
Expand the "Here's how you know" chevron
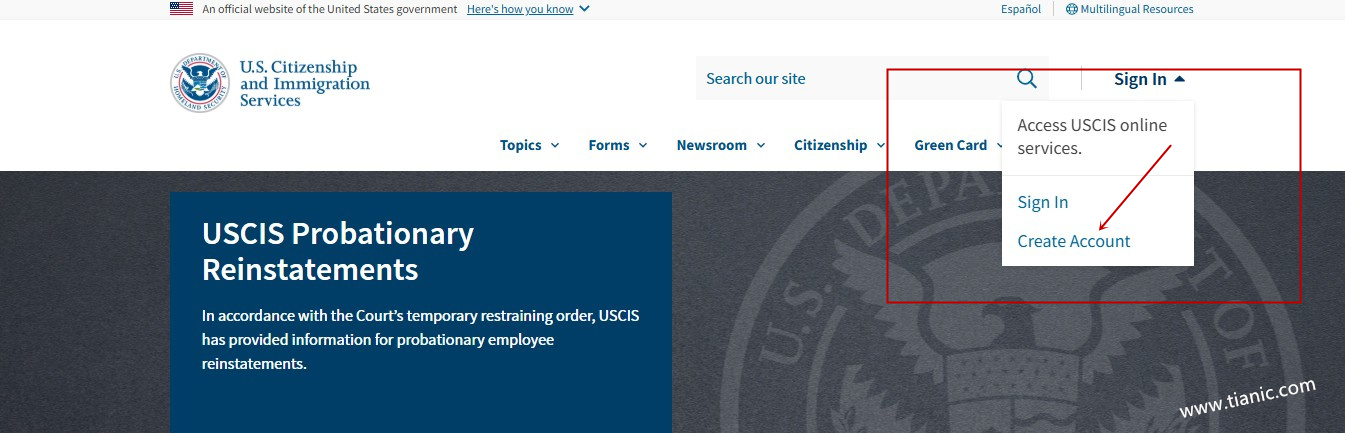click(x=584, y=9)
